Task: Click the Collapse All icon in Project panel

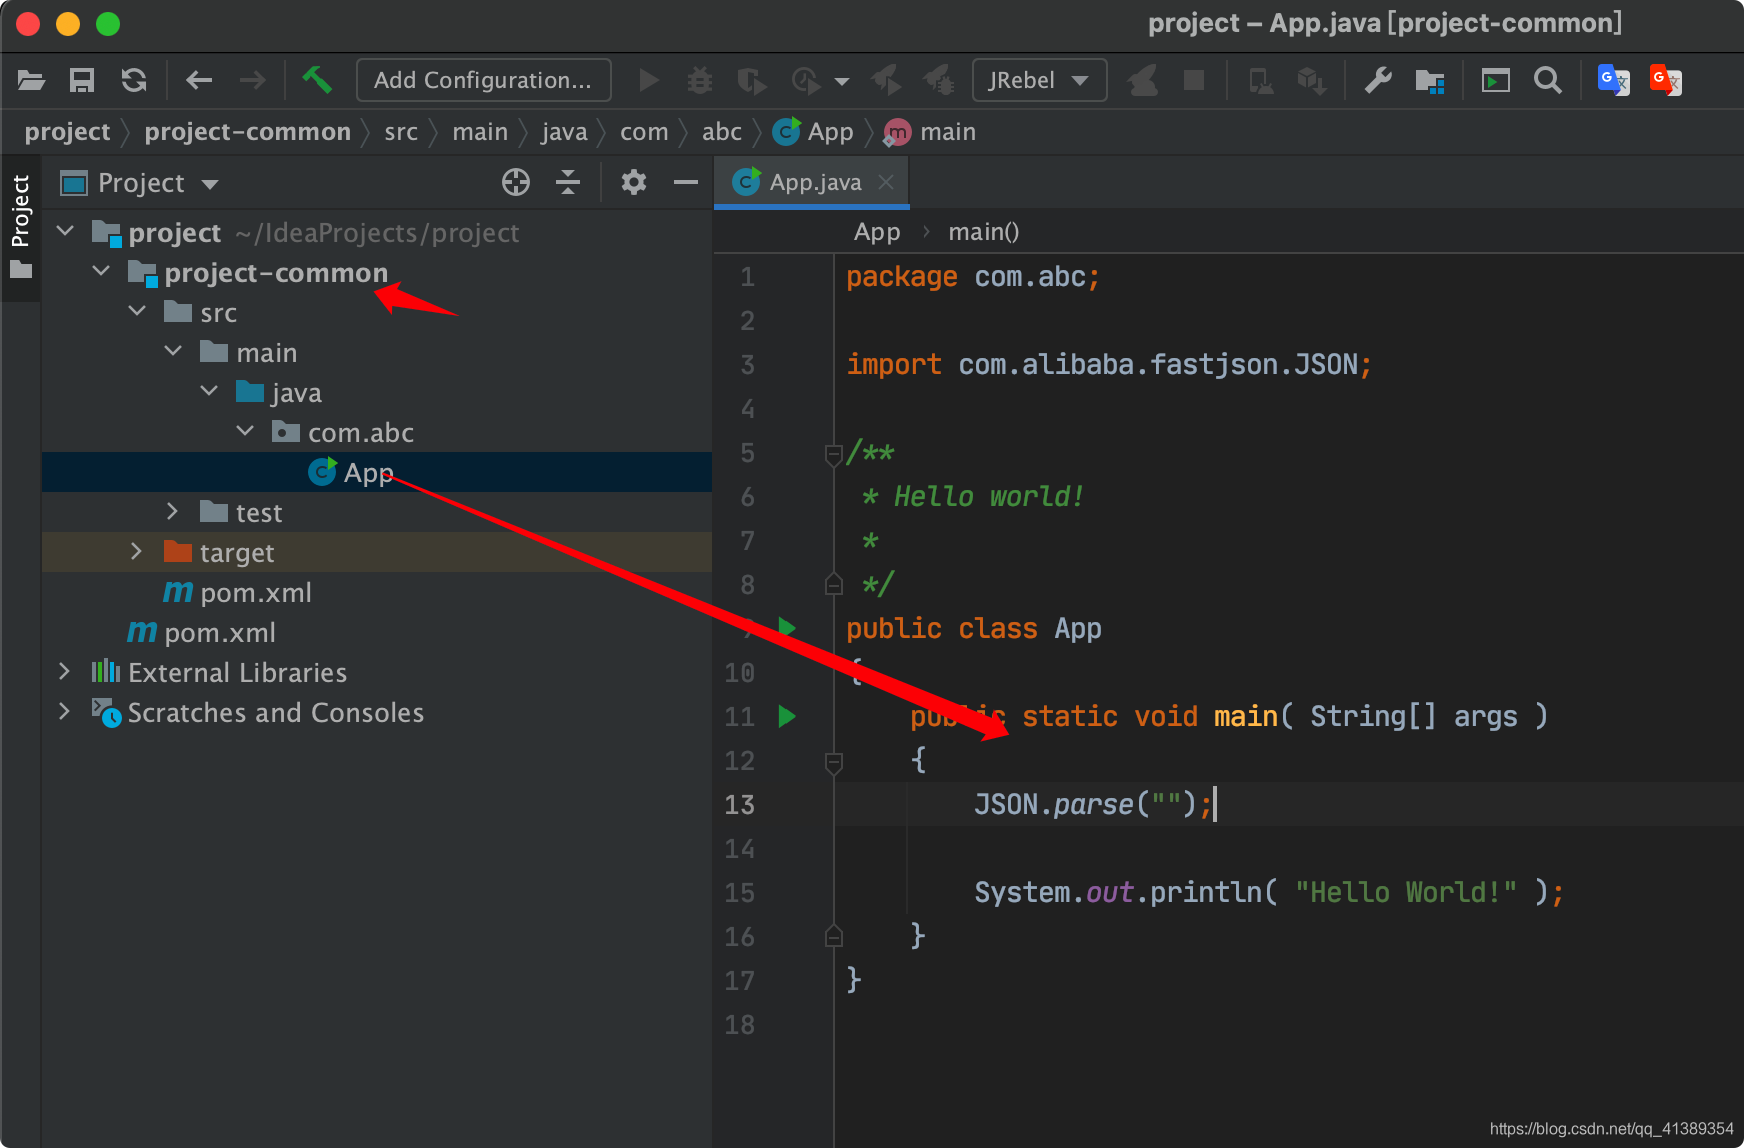Action: 568,182
